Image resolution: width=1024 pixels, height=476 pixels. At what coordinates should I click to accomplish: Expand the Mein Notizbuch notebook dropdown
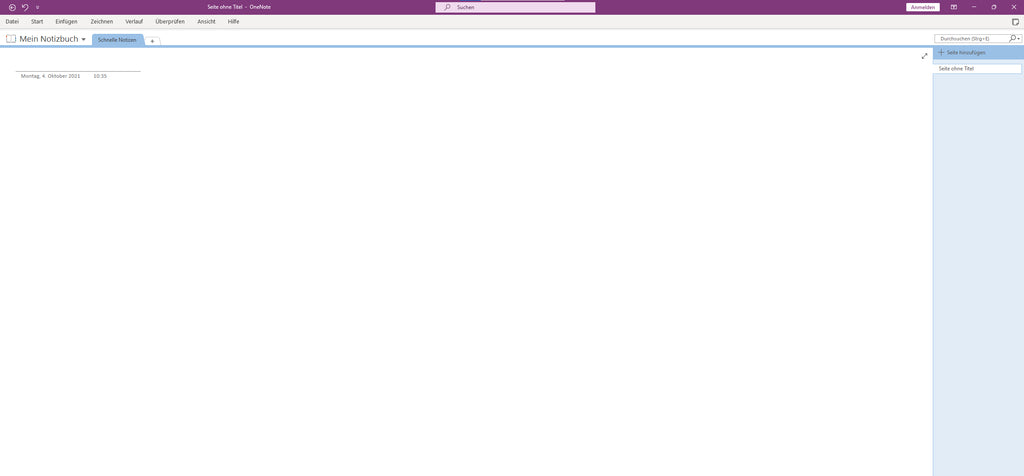coord(84,40)
